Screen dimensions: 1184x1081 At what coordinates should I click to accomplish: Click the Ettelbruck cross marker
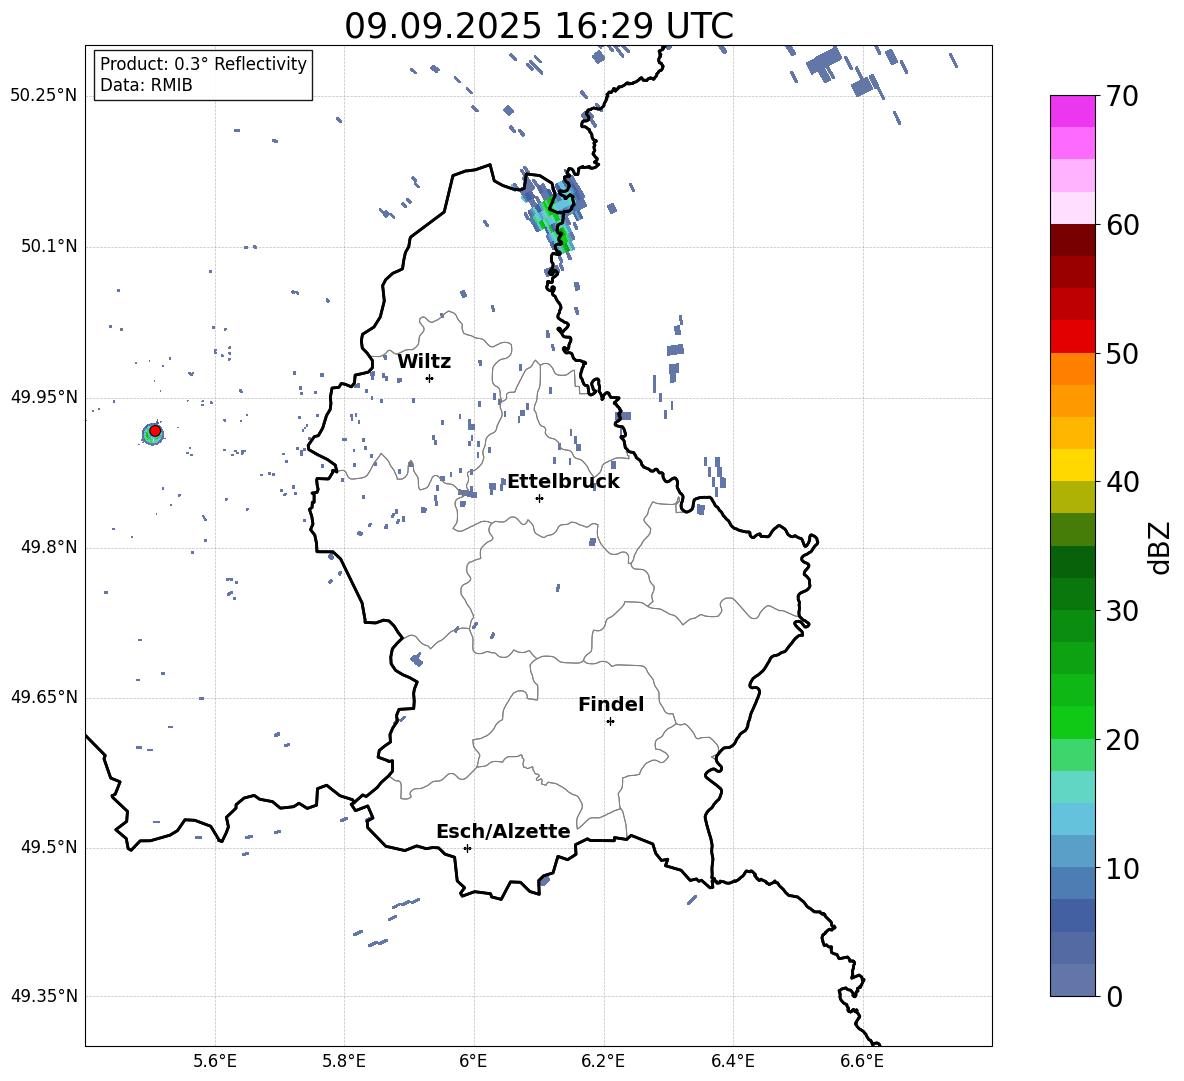(539, 498)
